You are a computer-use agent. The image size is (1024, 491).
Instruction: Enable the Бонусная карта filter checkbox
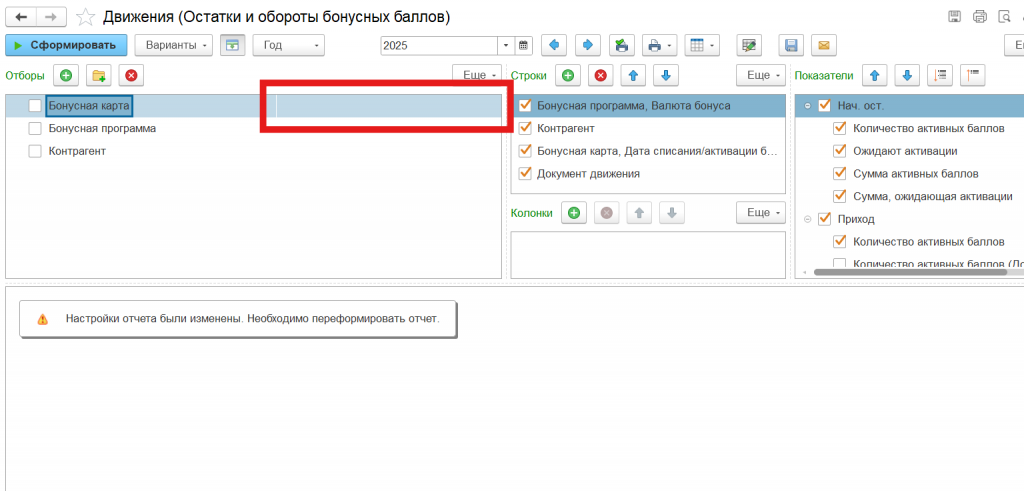click(x=35, y=105)
